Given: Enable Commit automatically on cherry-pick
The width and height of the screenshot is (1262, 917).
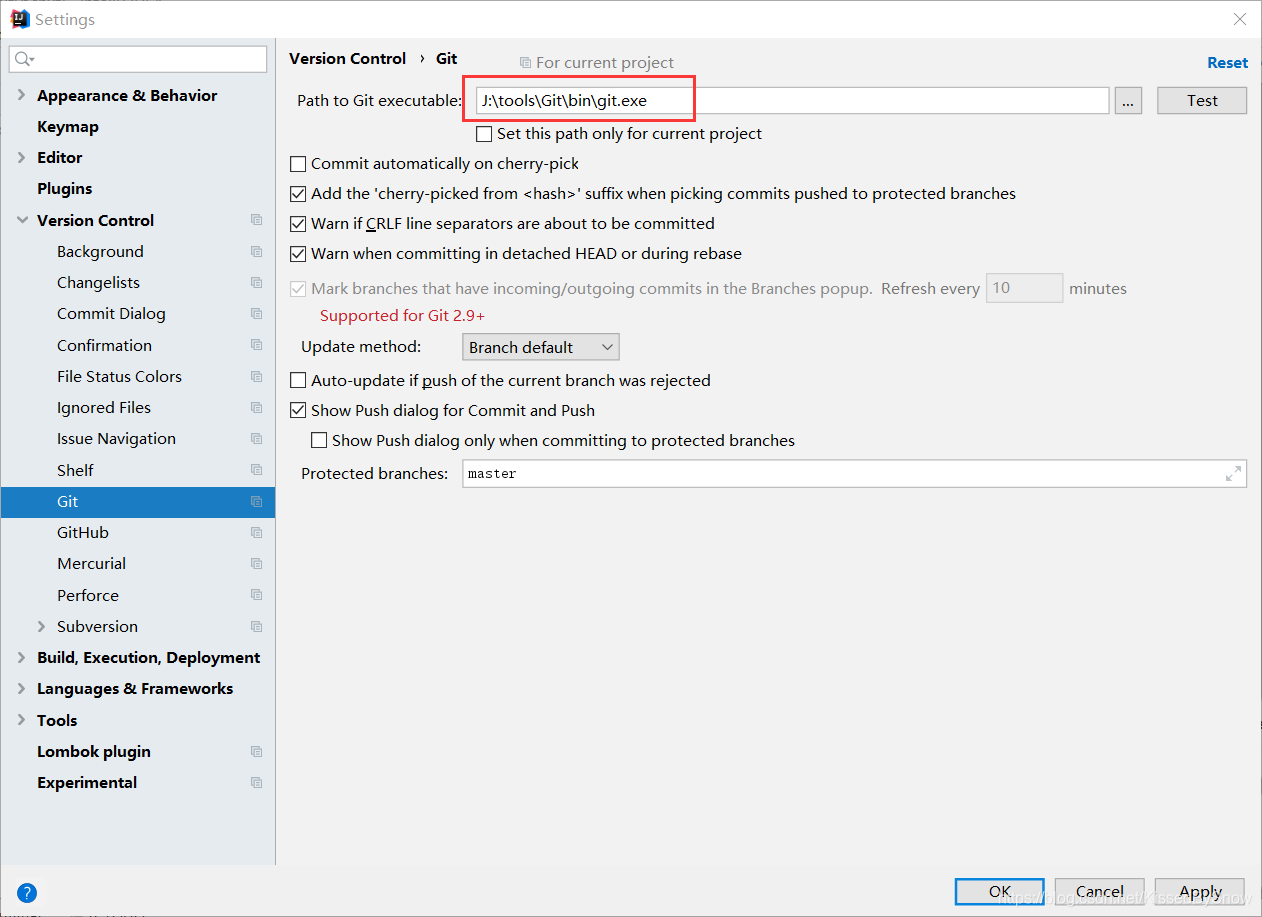Looking at the screenshot, I should tap(298, 163).
